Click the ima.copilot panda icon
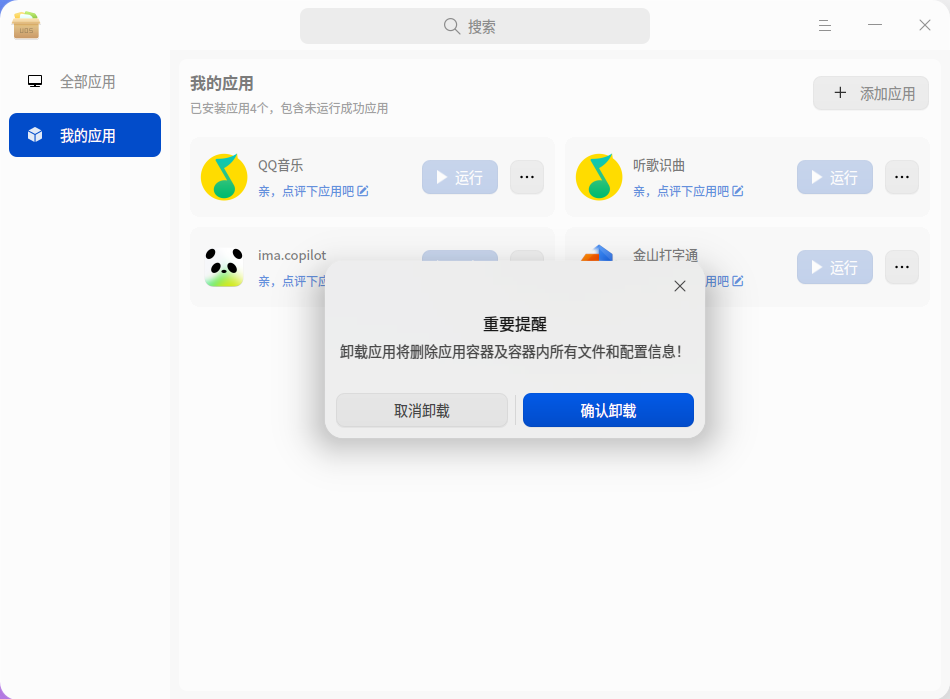 (224, 267)
